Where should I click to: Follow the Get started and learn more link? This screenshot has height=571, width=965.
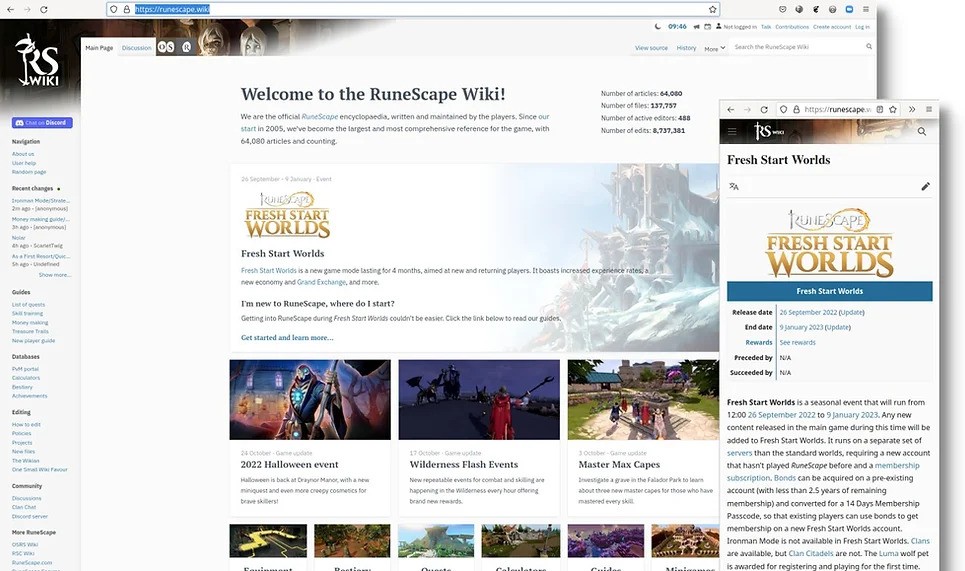(287, 338)
